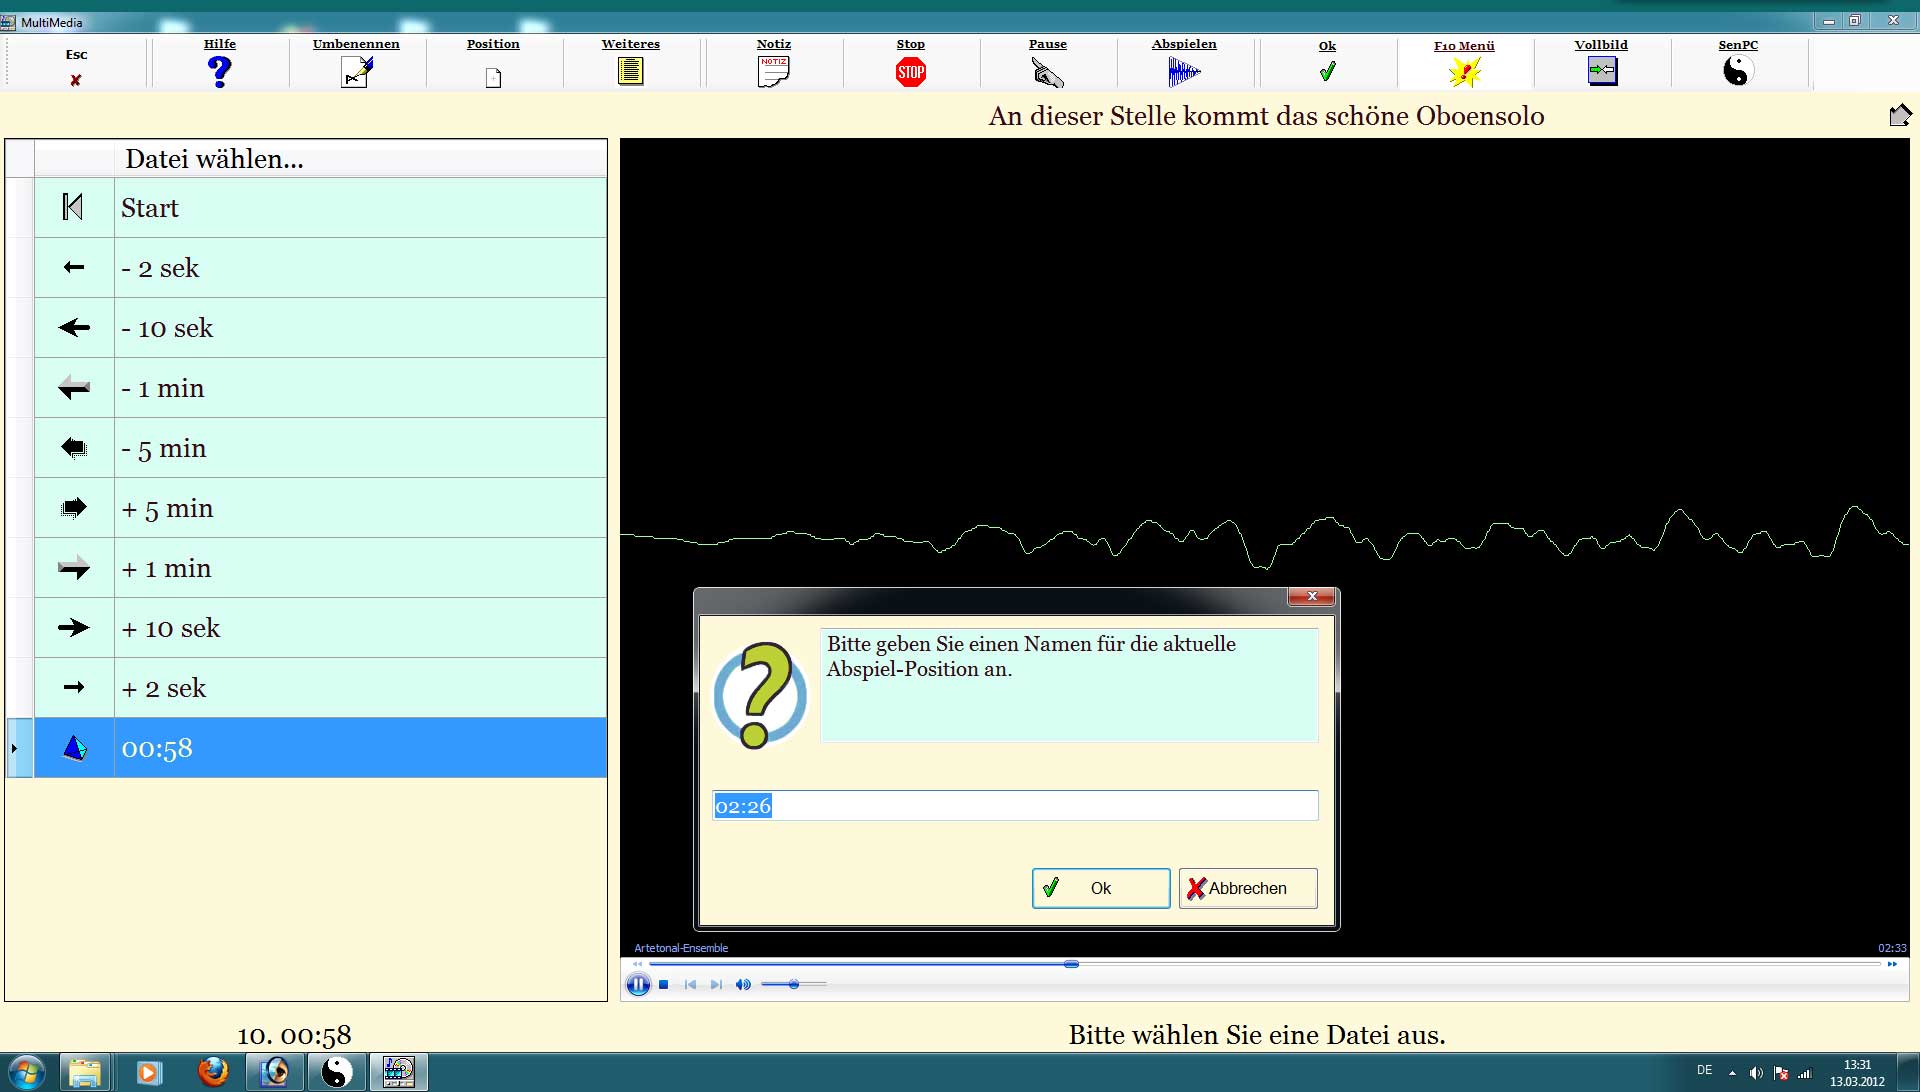The image size is (1920, 1092).
Task: Switch to Vollbild fullscreen view
Action: point(1601,71)
